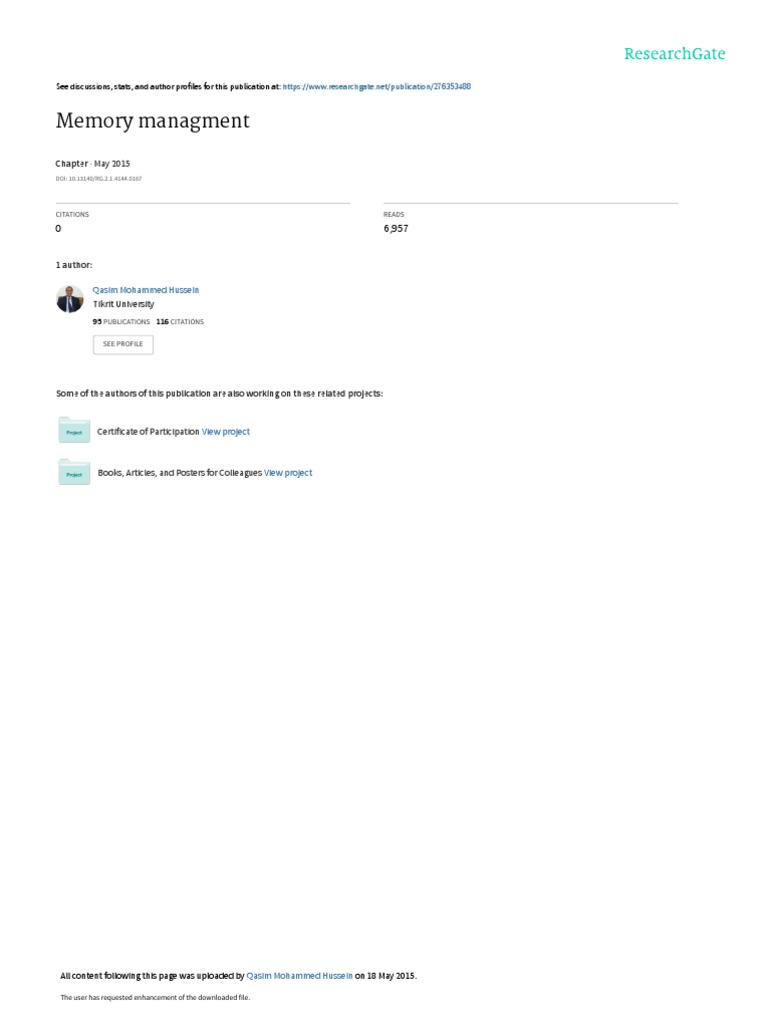Click the SEE PROFILE button
Viewport: 768px width, 1024px height.
(123, 344)
